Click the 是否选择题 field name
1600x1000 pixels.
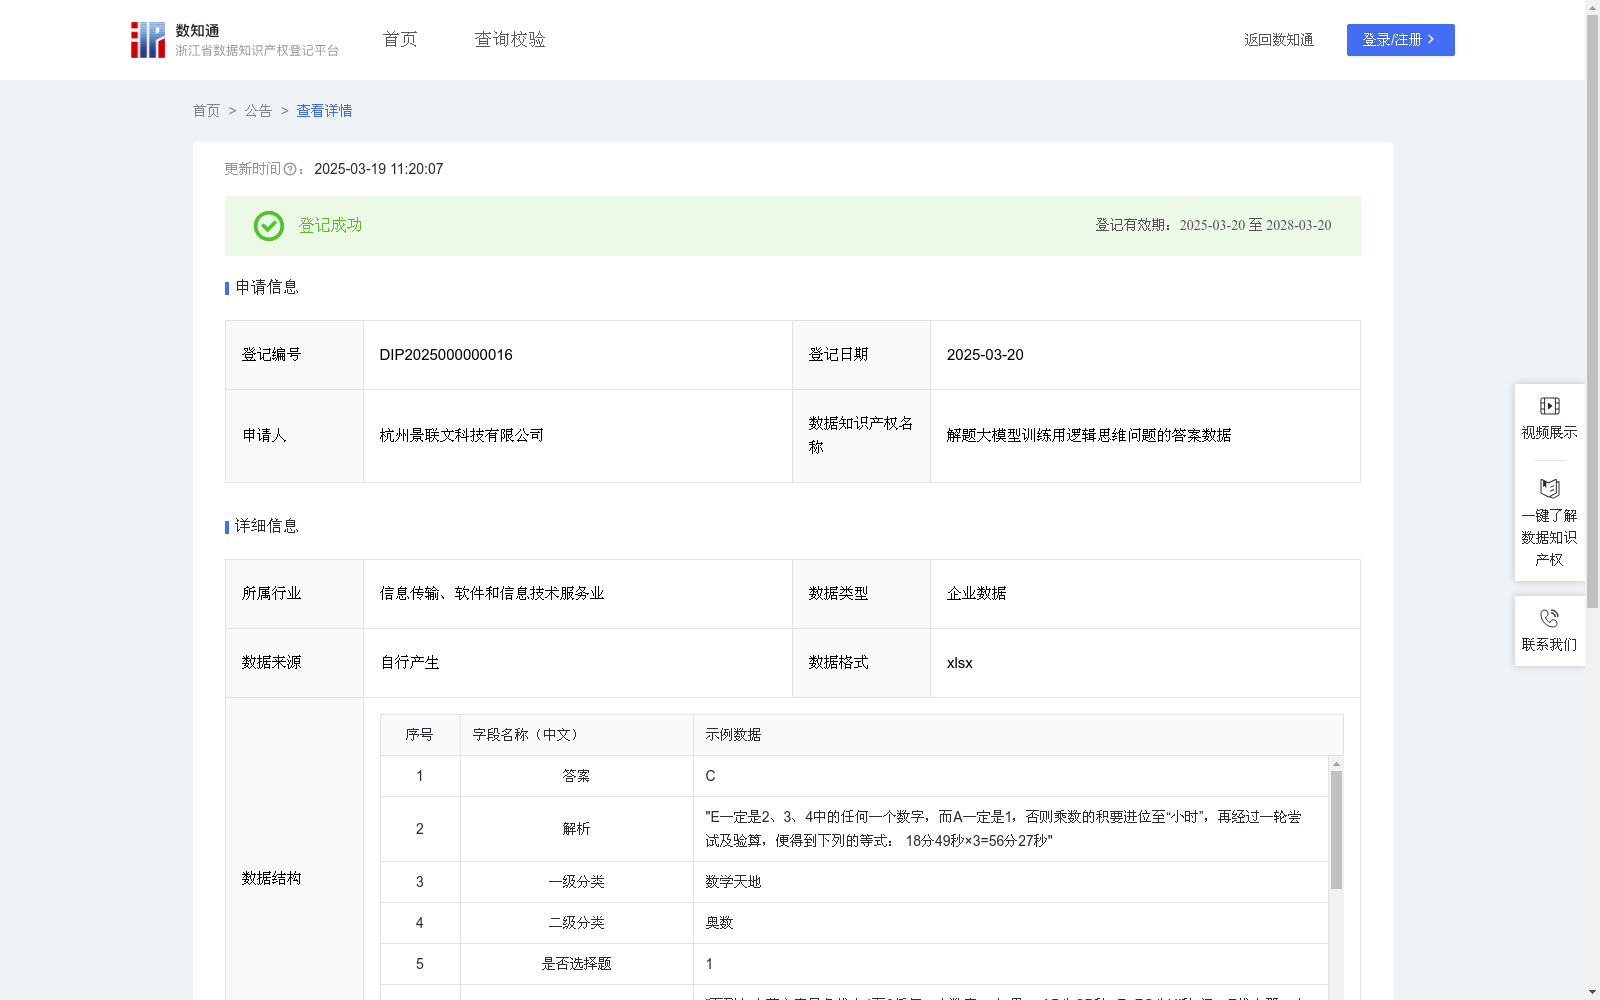click(576, 964)
